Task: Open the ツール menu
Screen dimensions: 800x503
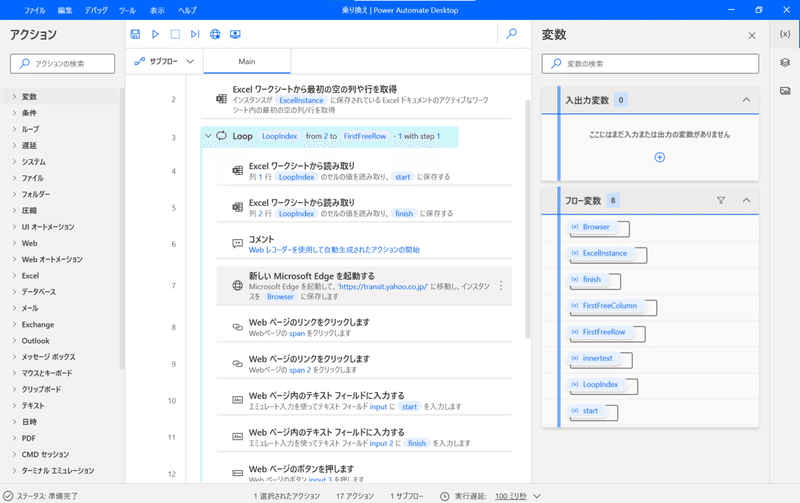Action: click(x=127, y=10)
